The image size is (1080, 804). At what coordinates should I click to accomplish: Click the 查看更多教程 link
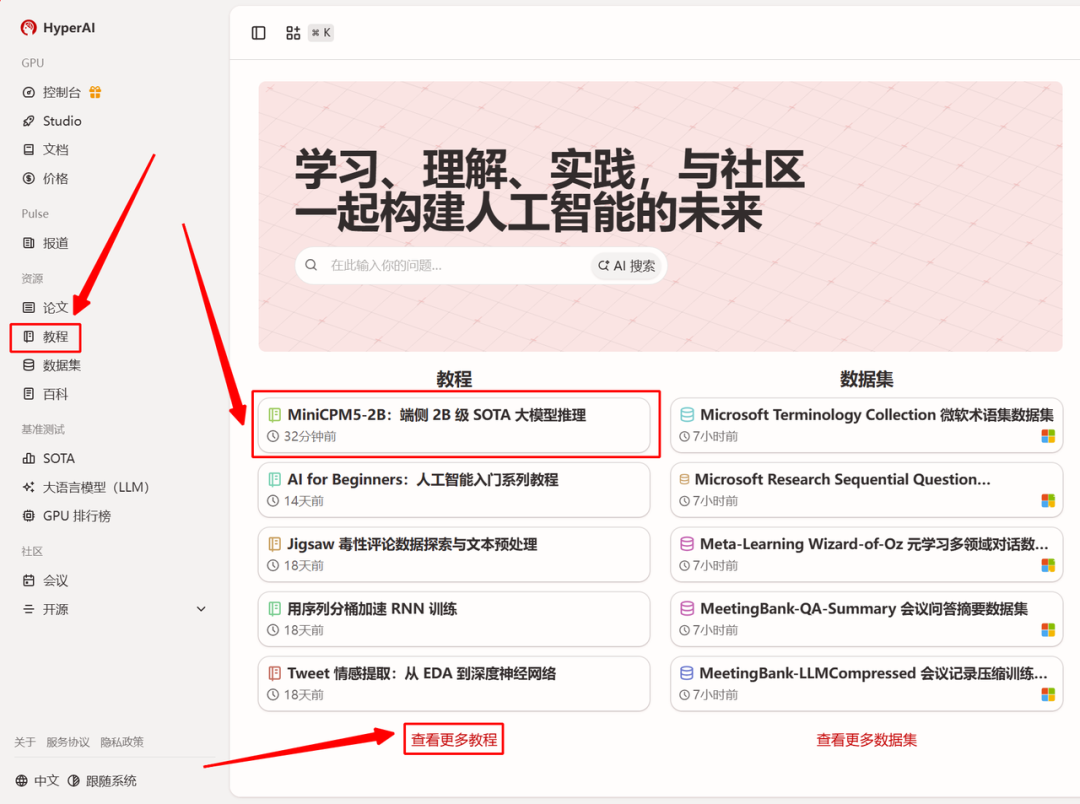tap(454, 739)
